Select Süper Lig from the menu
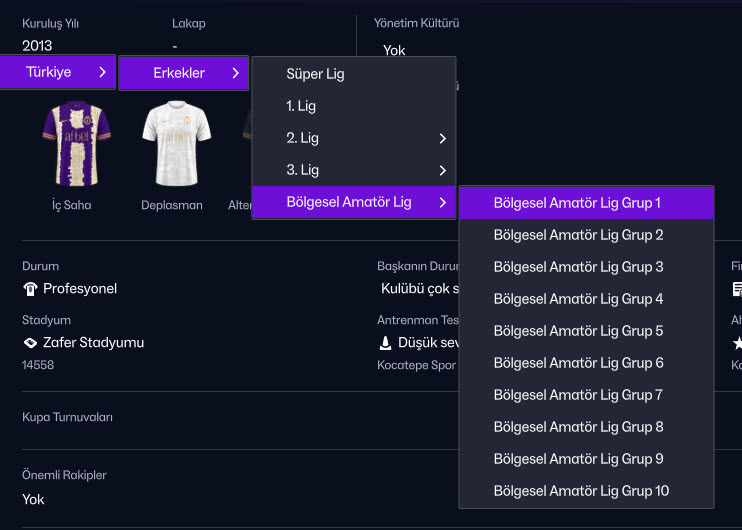 tap(315, 74)
